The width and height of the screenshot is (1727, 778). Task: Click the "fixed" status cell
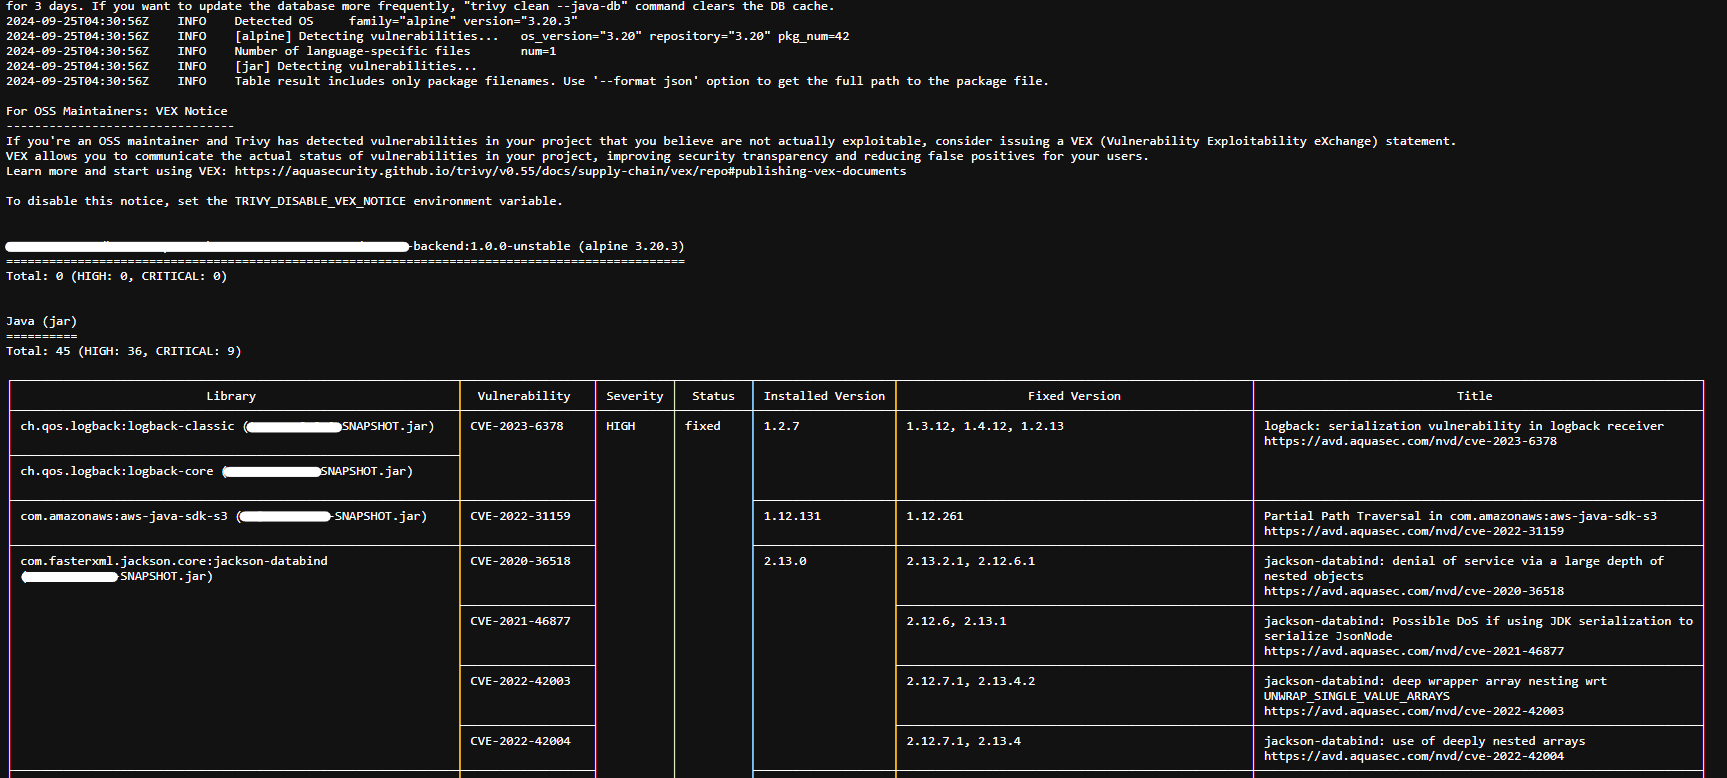[x=702, y=426]
